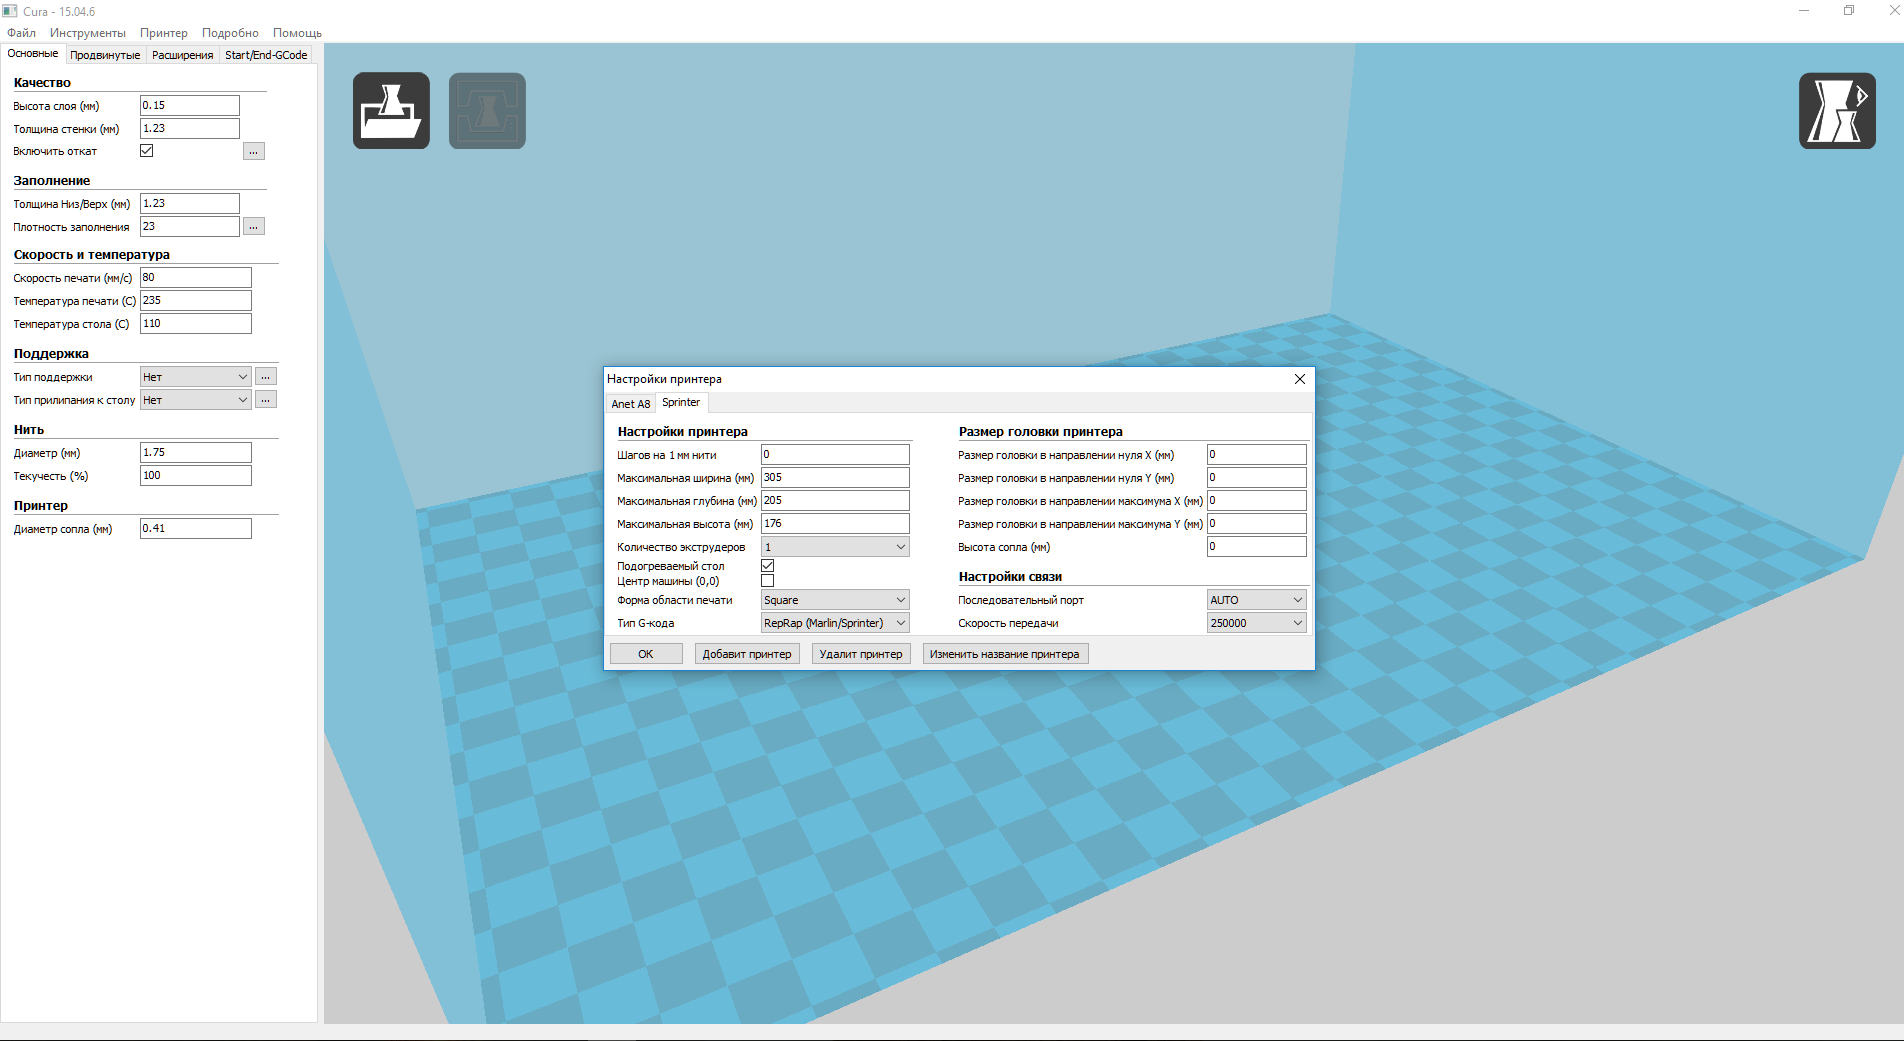Open the View mode icon

point(1836,111)
